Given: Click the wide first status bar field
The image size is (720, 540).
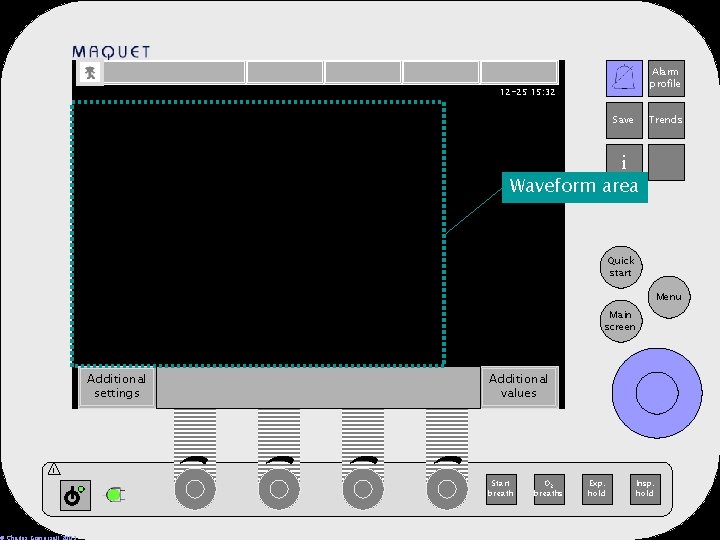Looking at the screenshot, I should [x=174, y=73].
